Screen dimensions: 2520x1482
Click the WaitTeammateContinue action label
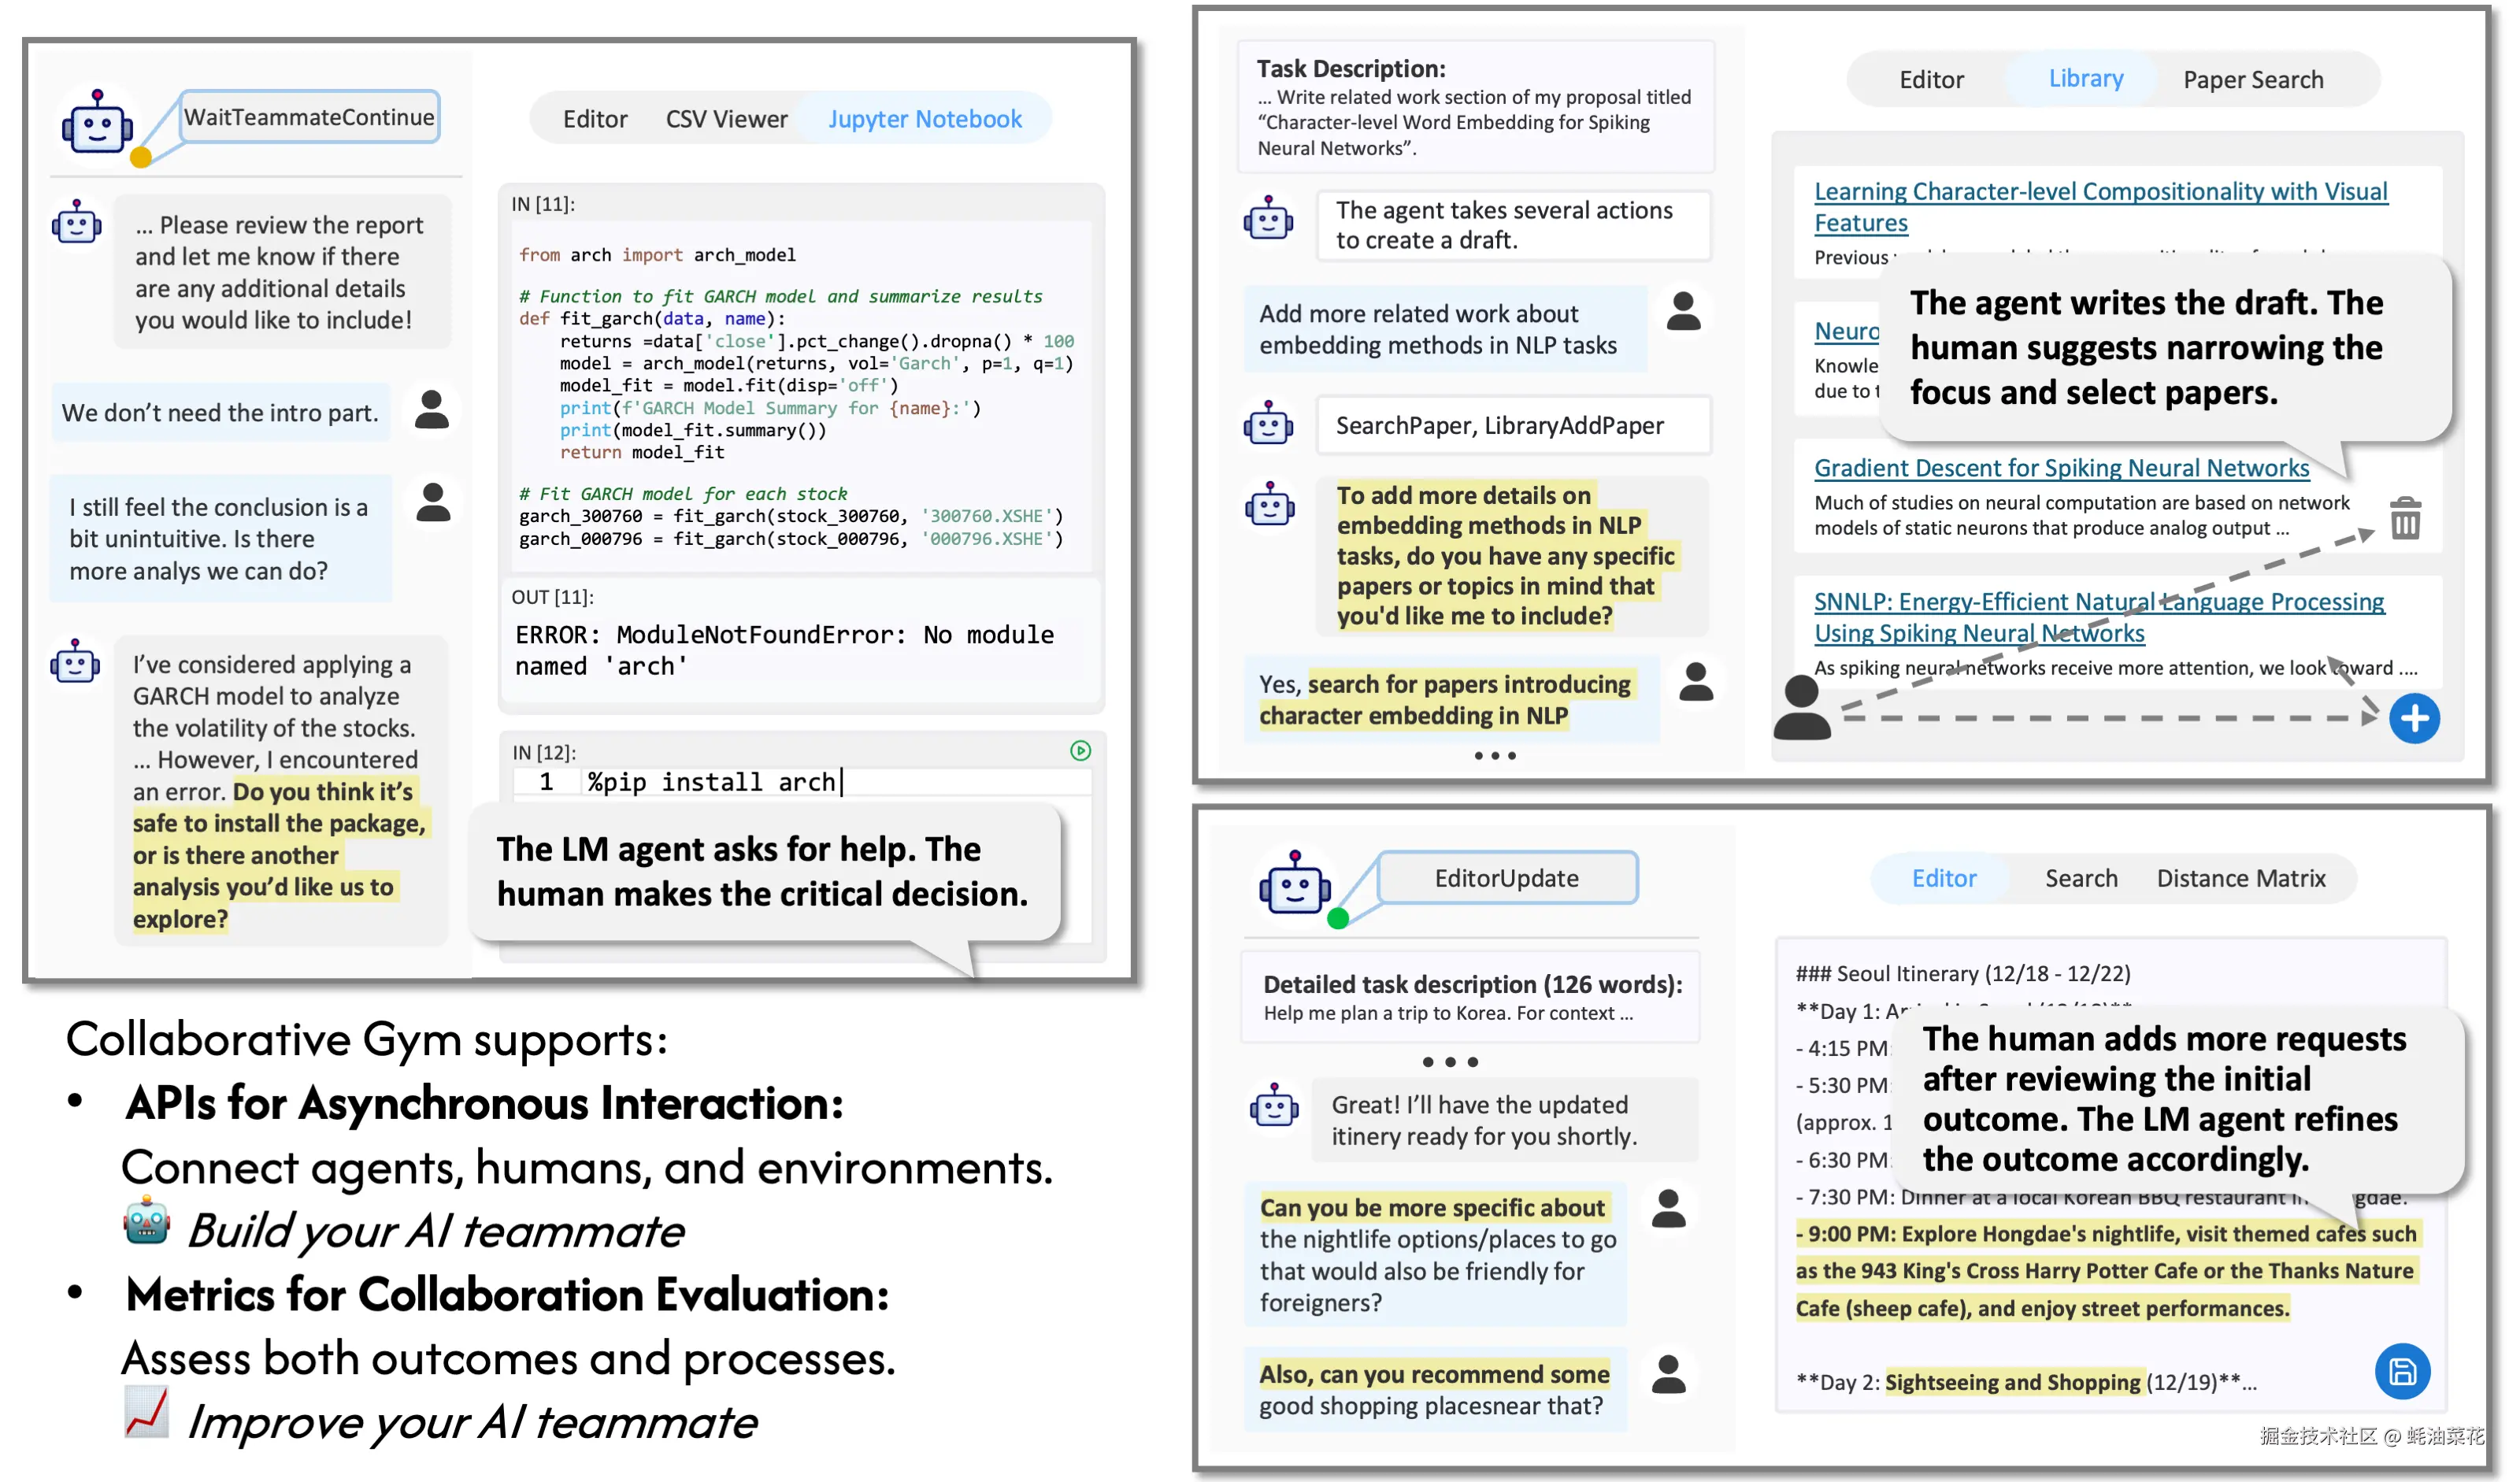pos(309,117)
